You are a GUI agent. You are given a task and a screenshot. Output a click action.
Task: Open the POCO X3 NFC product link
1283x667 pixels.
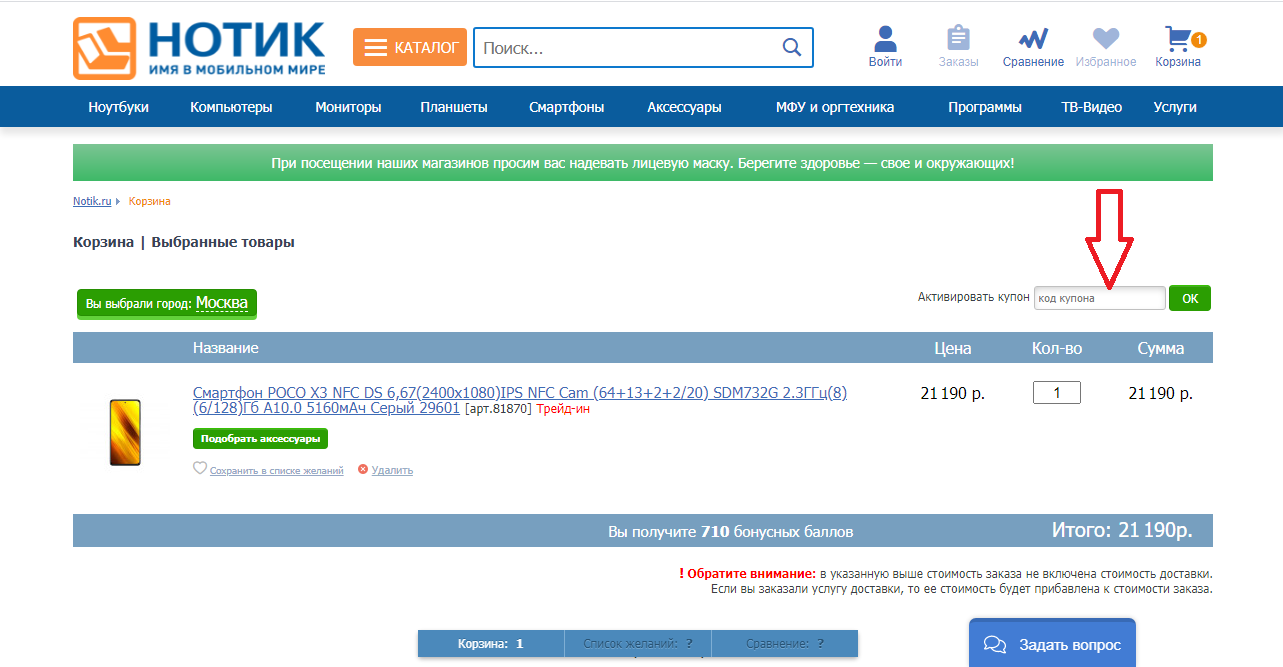tap(520, 400)
